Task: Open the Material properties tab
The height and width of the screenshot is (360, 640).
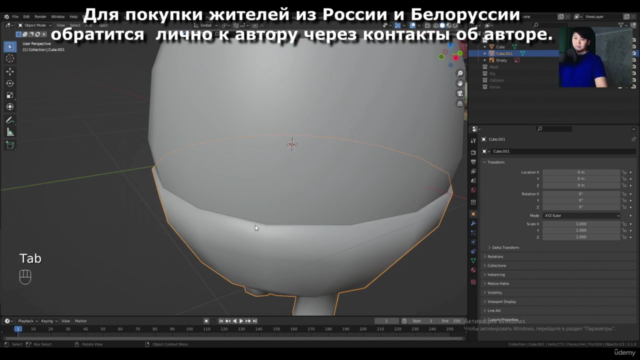Action: [473, 270]
